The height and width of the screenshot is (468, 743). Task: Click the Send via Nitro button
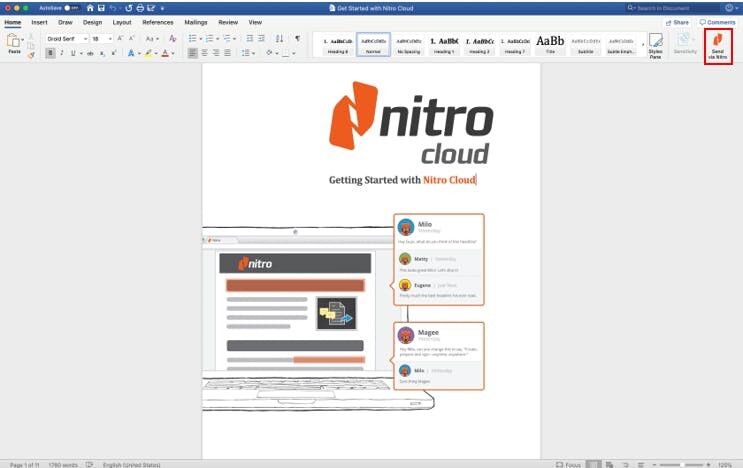point(718,46)
